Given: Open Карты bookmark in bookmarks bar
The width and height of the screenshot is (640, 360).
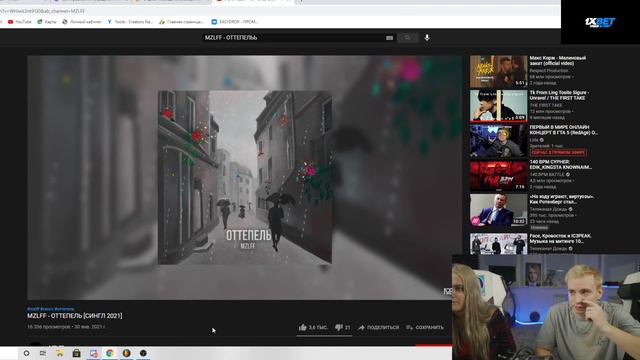Looking at the screenshot, I should (x=47, y=22).
